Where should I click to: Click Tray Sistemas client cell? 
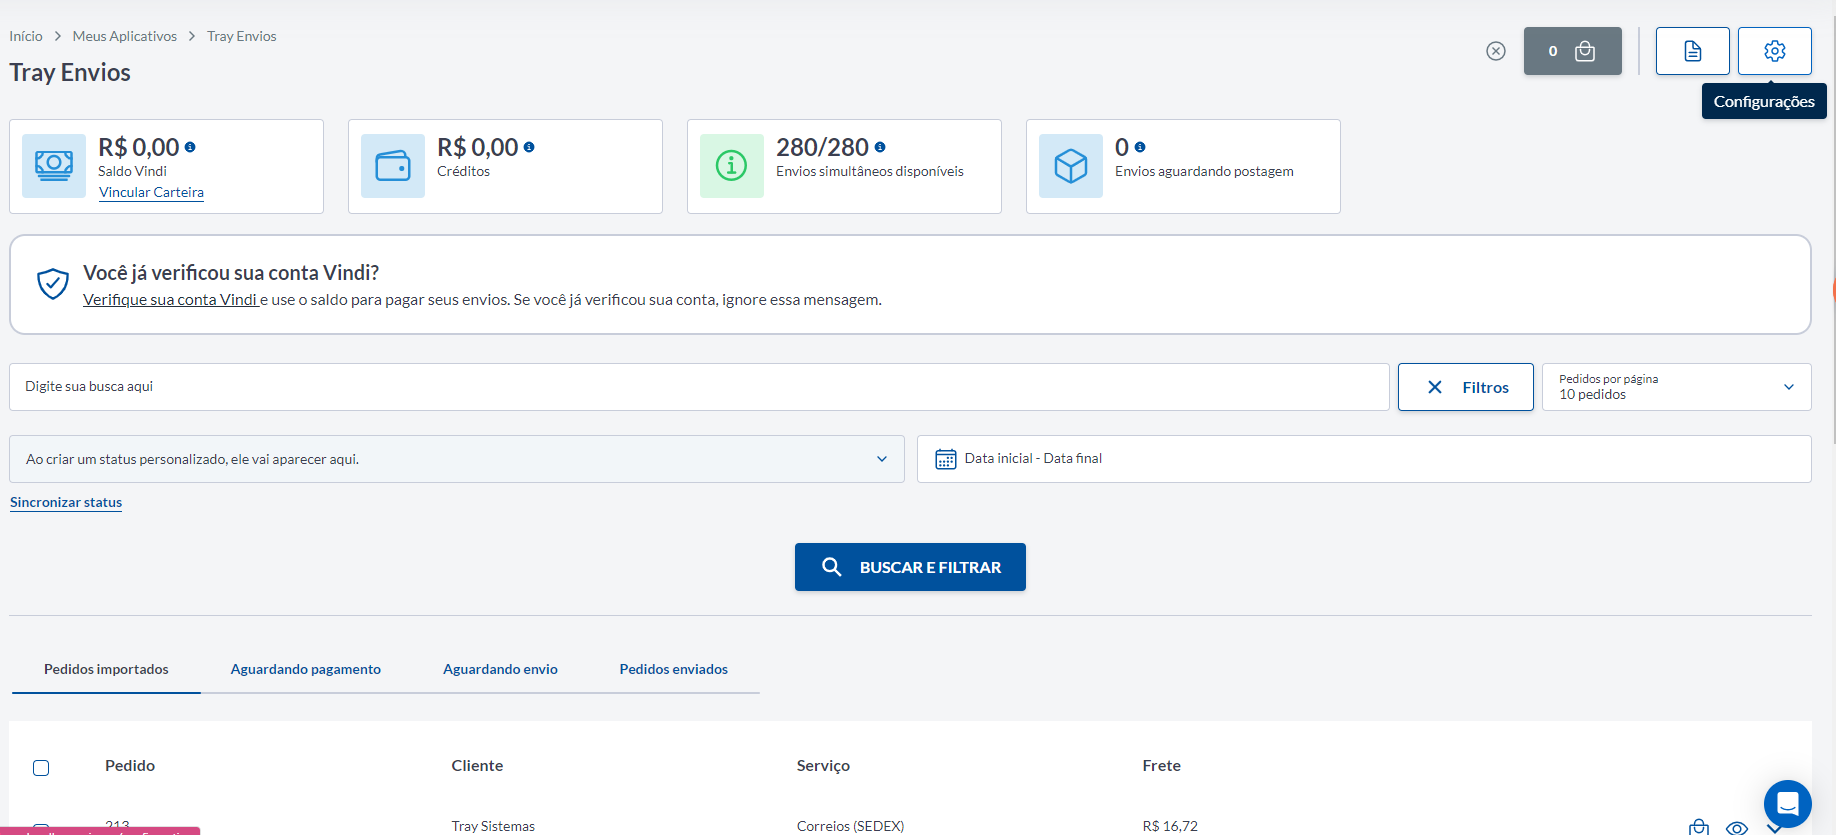[493, 826]
